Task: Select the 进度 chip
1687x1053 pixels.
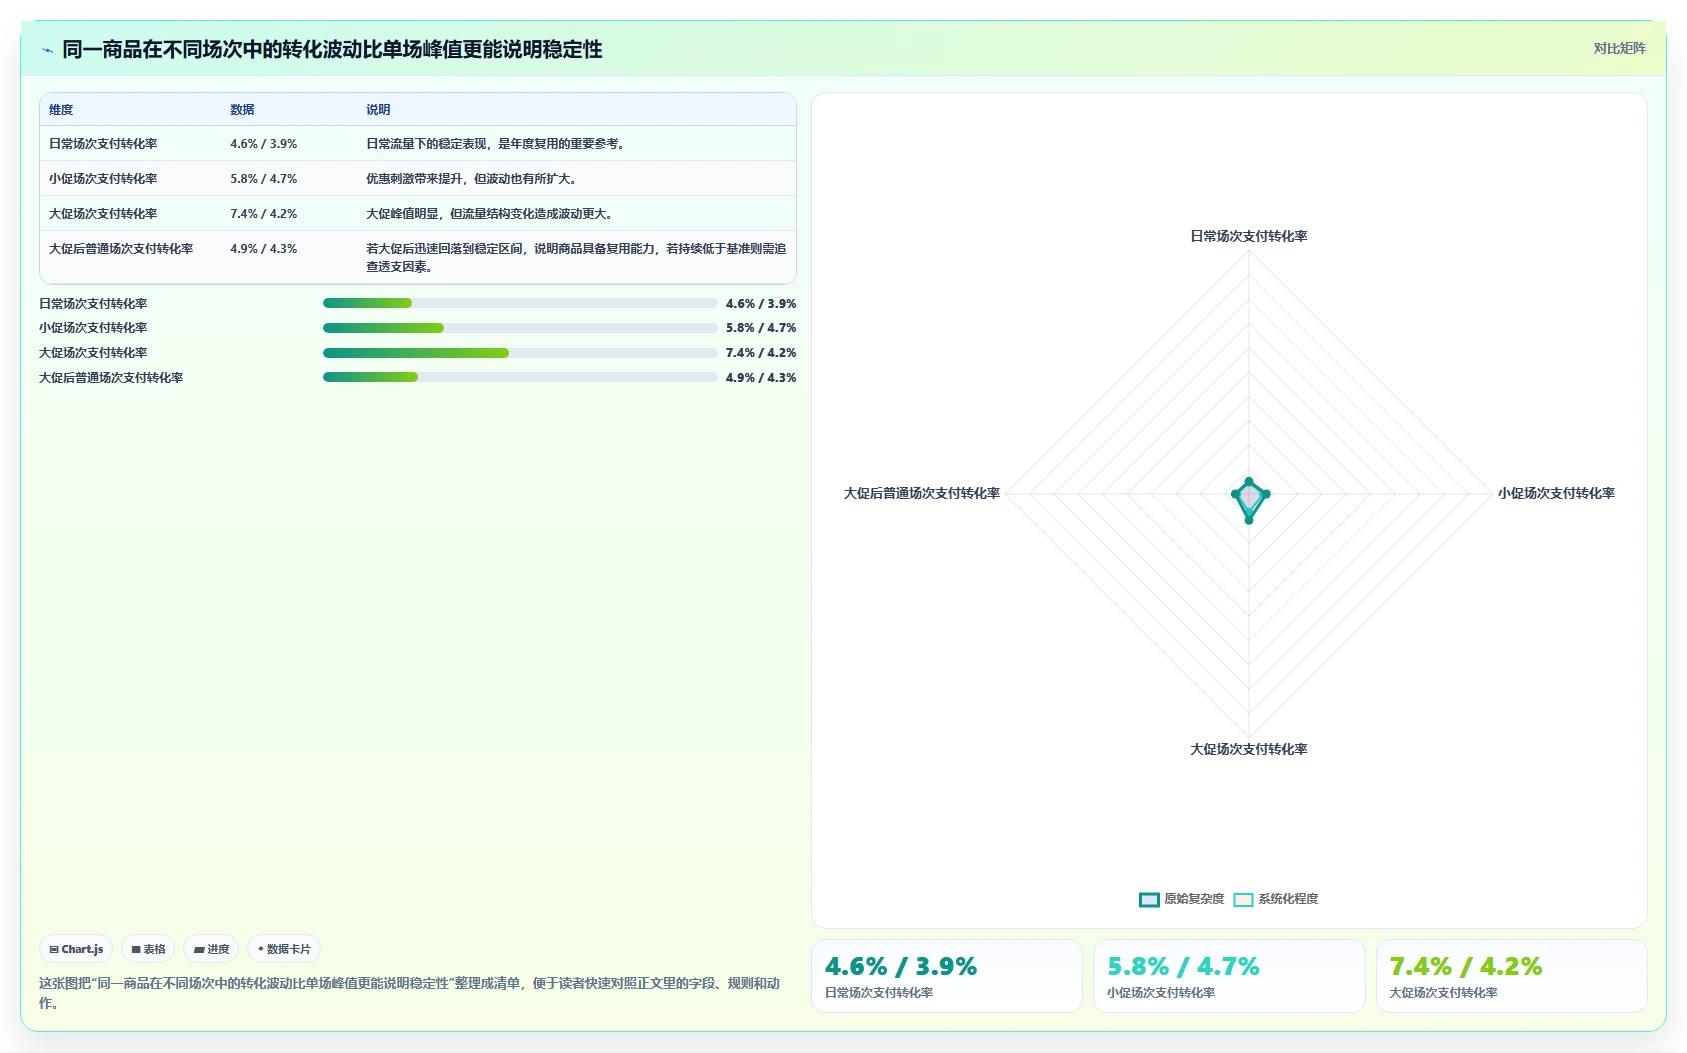Action: coord(211,949)
